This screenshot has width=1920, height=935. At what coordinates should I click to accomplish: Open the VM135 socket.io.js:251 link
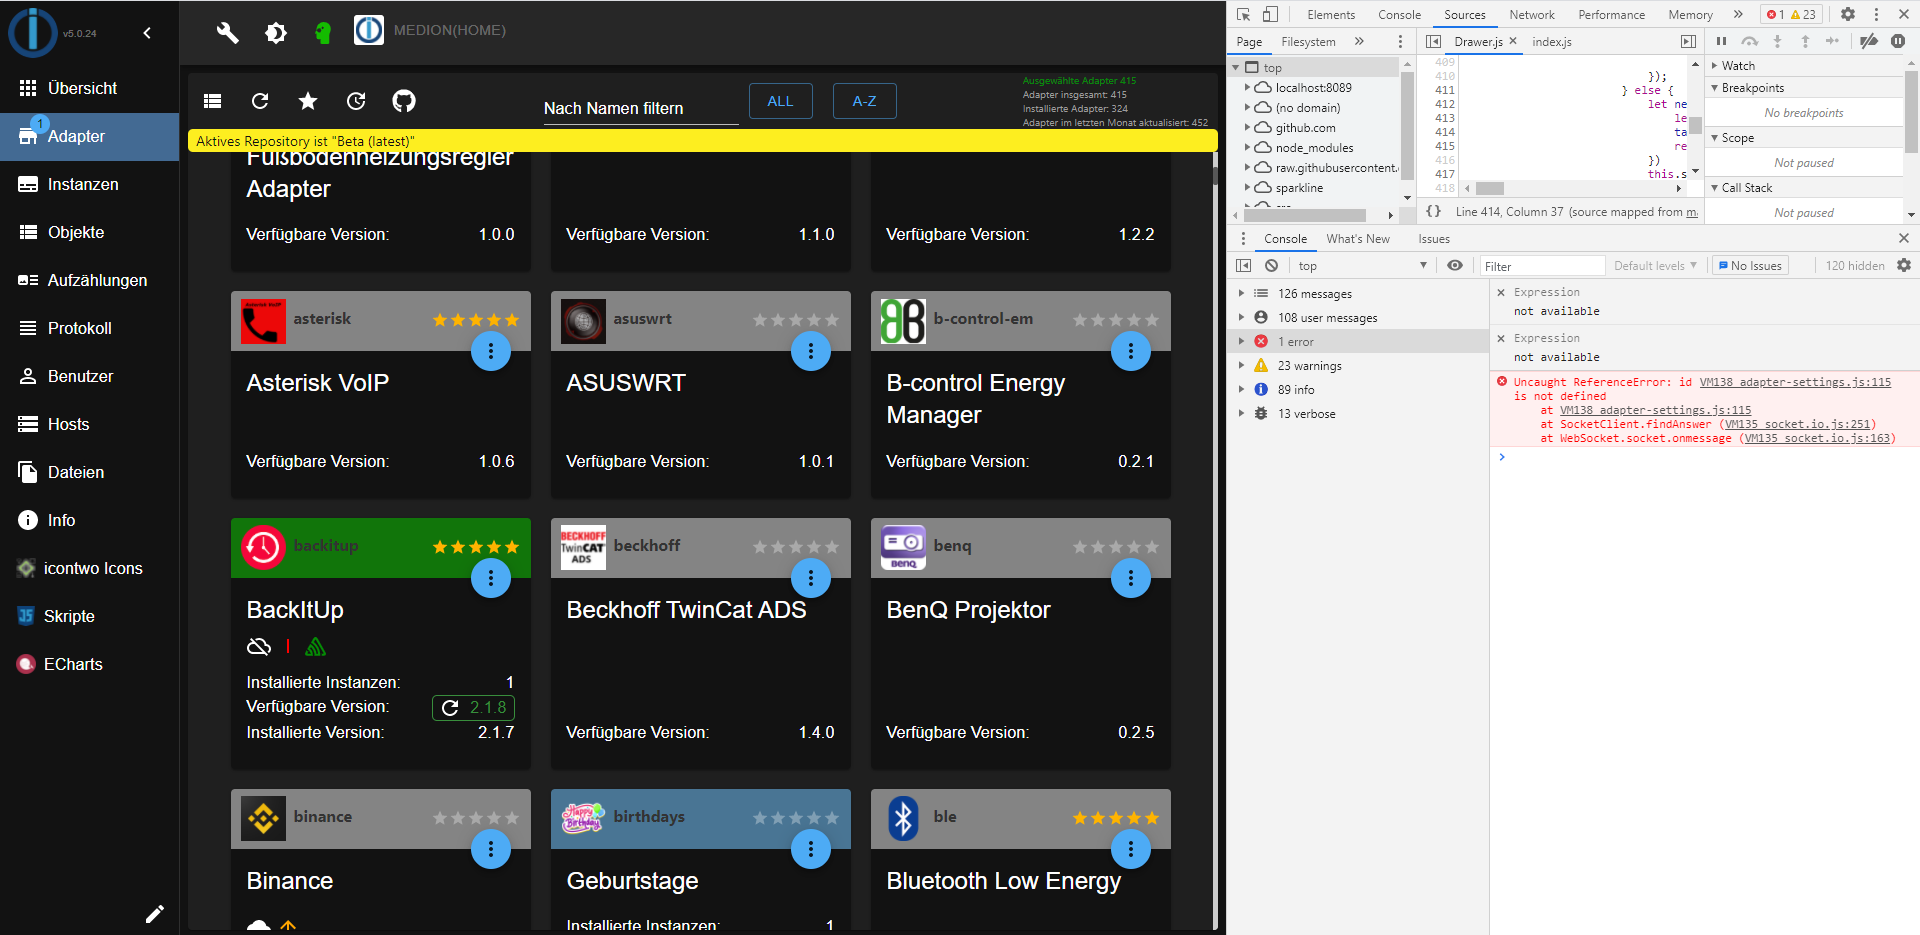(x=1797, y=424)
